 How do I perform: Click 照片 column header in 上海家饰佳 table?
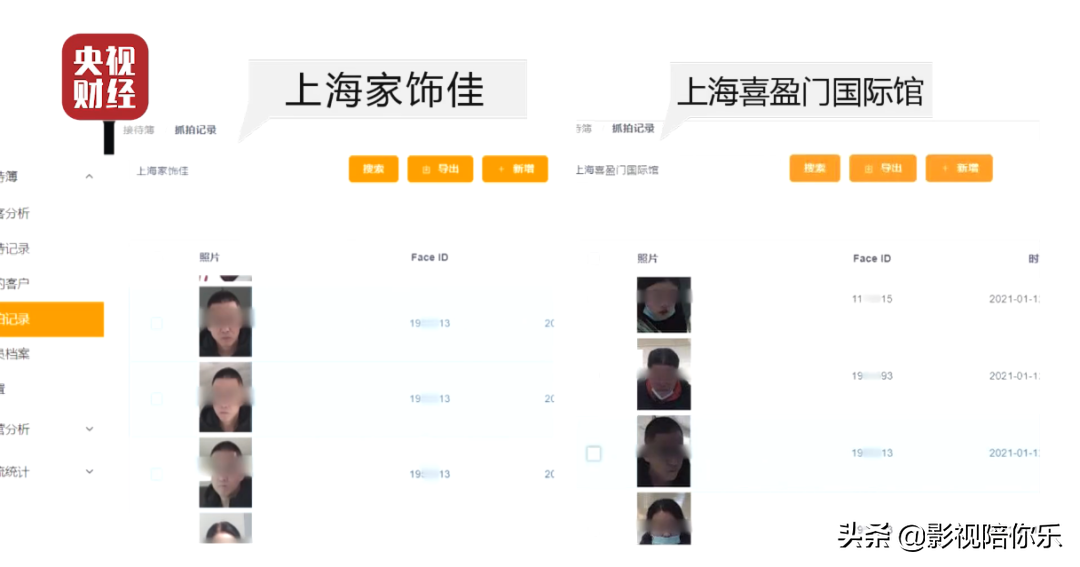(x=209, y=257)
